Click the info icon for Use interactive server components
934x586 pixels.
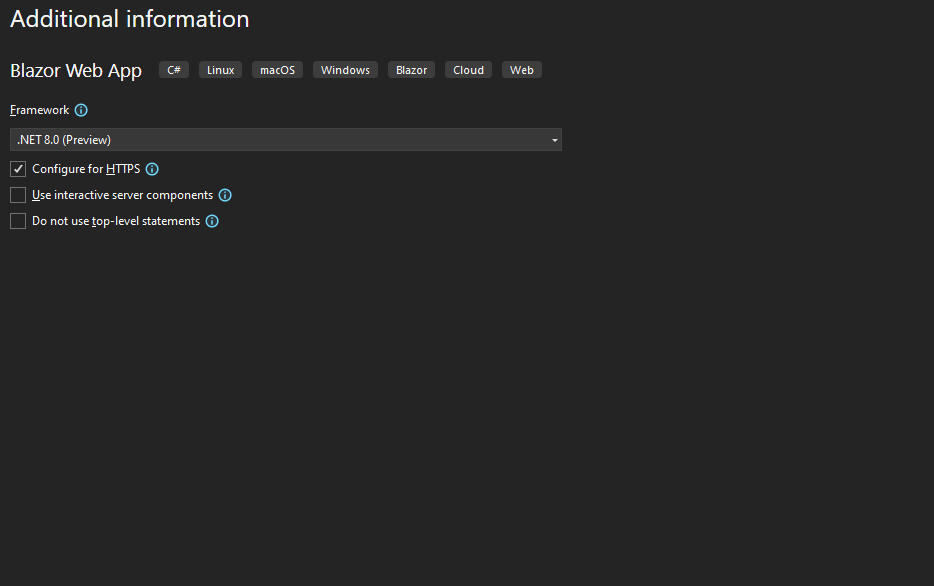click(x=225, y=194)
